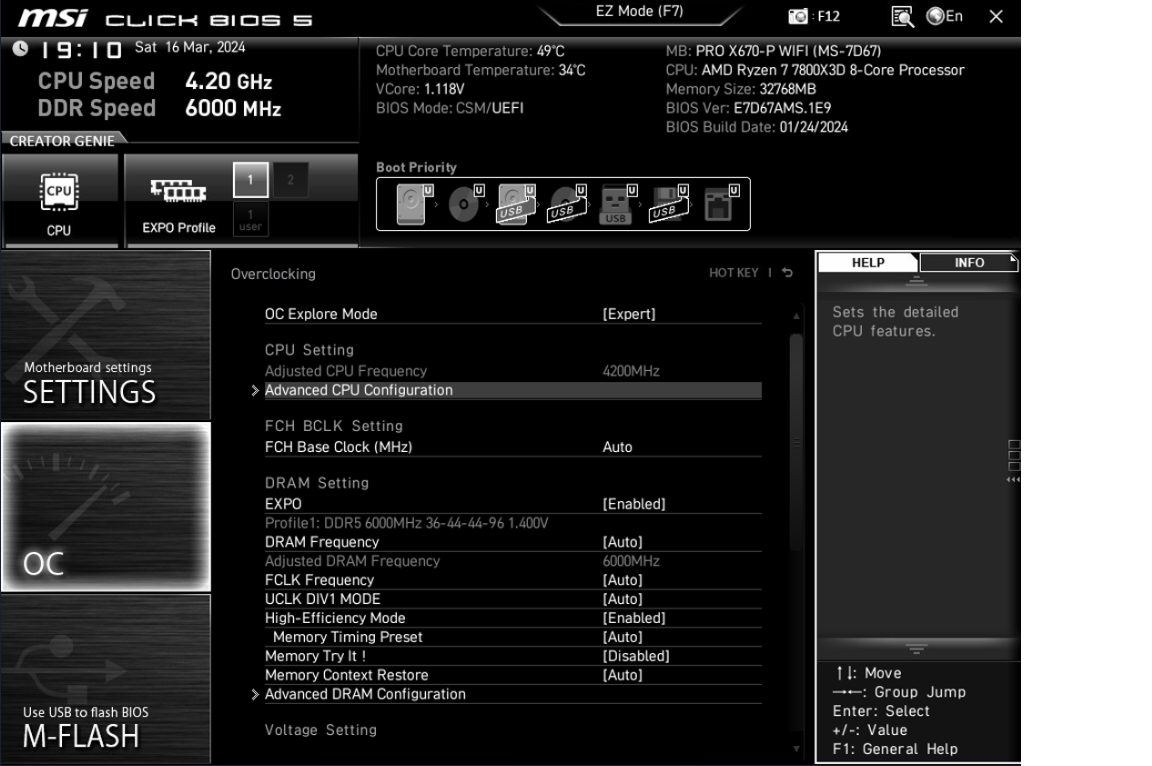Click Profile1: DDR5 6000MHz 36-44-44-96 text
This screenshot has width=1152, height=766.
(x=406, y=523)
